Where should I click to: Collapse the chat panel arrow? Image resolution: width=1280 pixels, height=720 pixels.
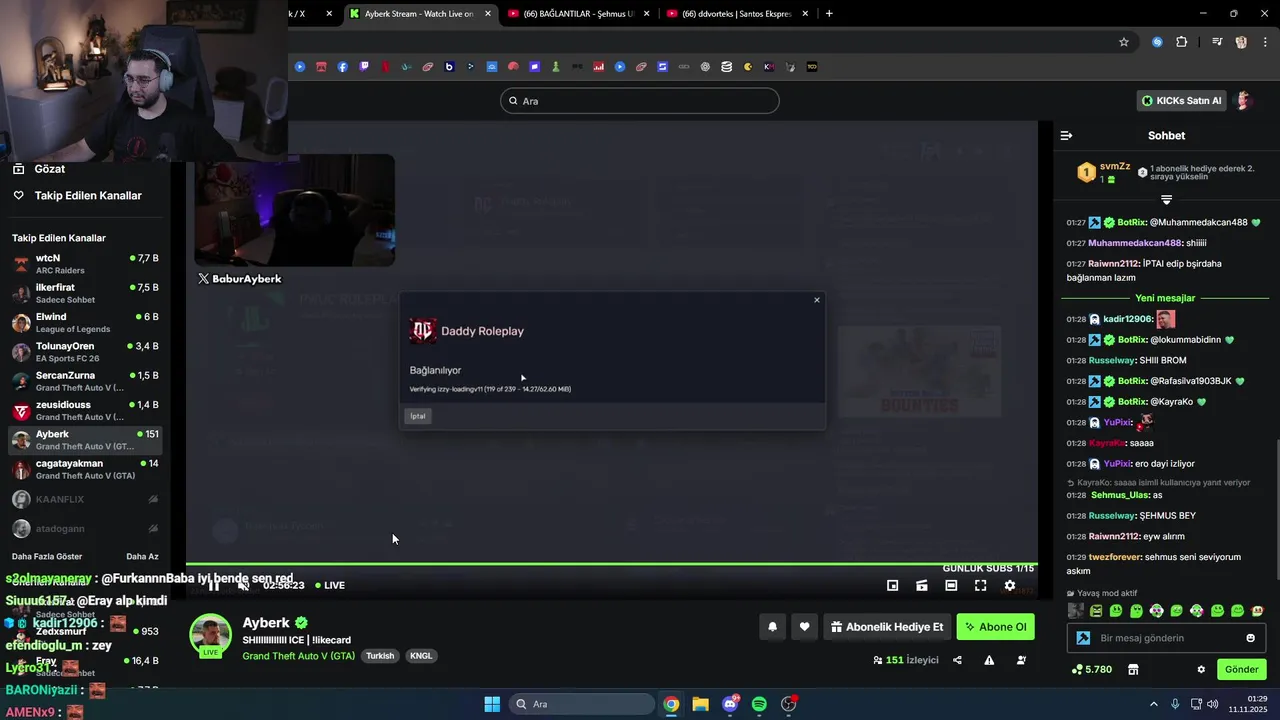(x=1066, y=135)
